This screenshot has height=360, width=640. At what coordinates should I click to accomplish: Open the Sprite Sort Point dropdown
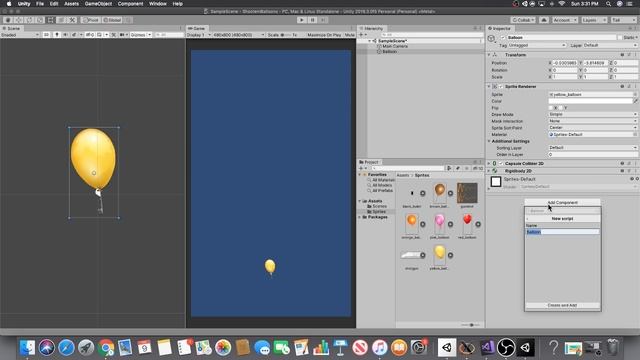click(x=593, y=128)
